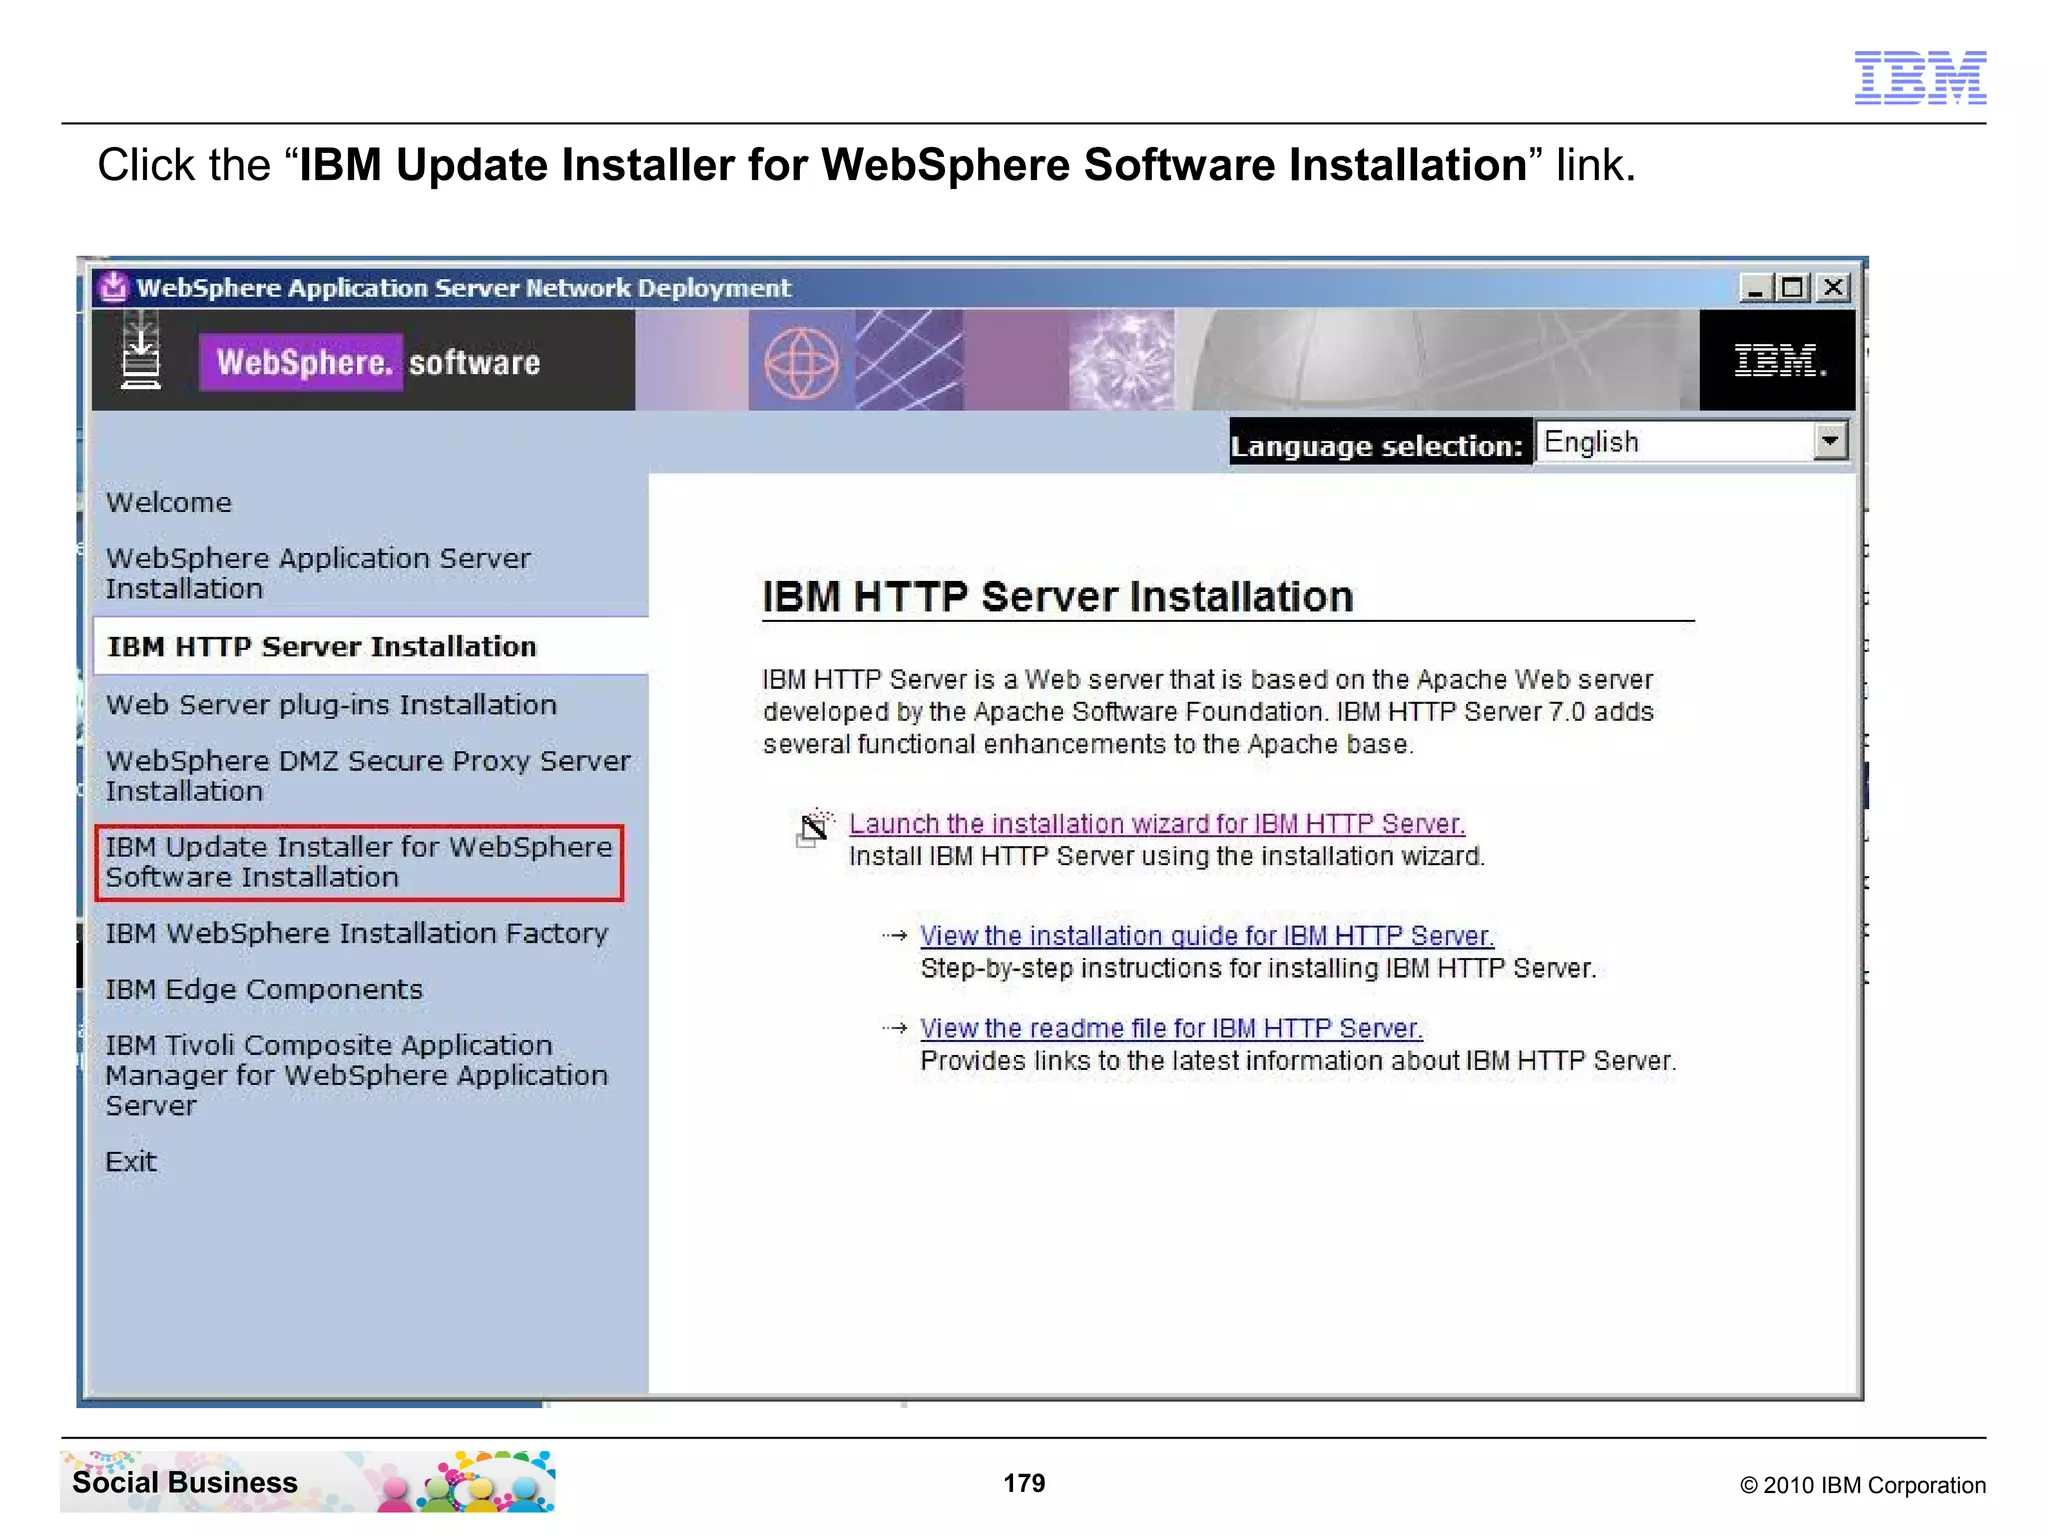Click the IBM HTTP Server Installation heading
2048x1536 pixels.
[1058, 597]
